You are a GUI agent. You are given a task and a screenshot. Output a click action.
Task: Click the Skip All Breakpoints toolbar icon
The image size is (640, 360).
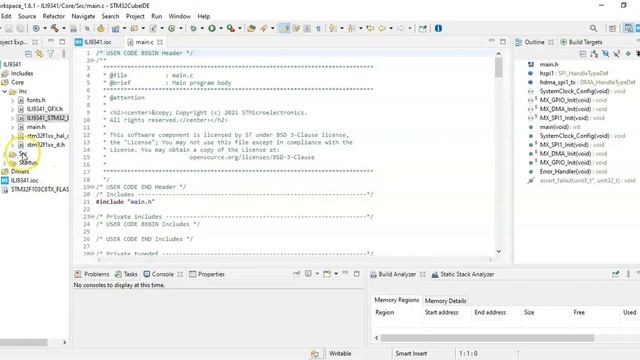87,28
